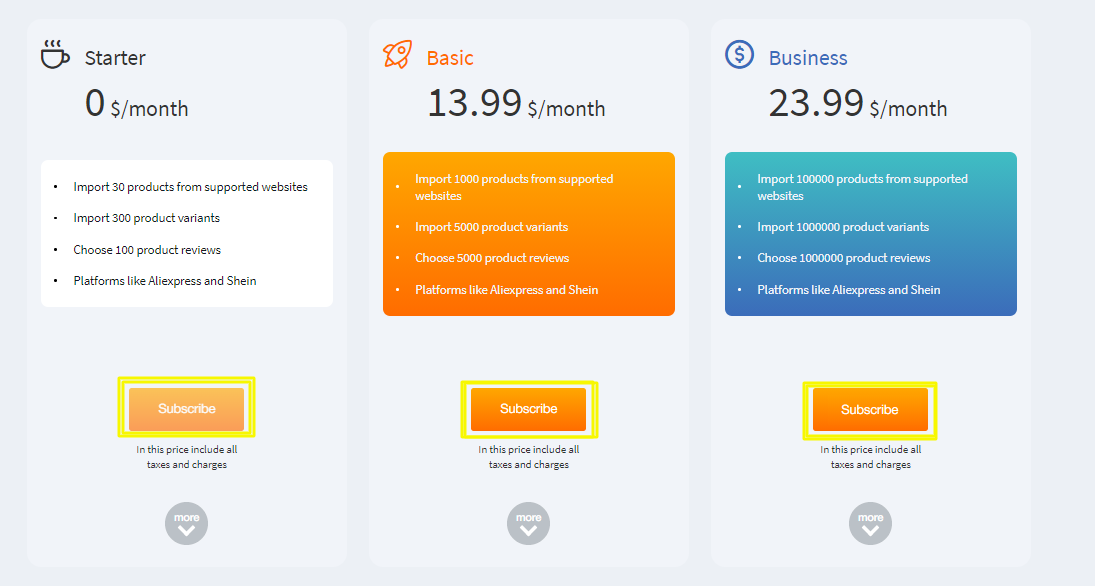Click the rocket icon beside Basic
The width and height of the screenshot is (1095, 586).
(397, 54)
